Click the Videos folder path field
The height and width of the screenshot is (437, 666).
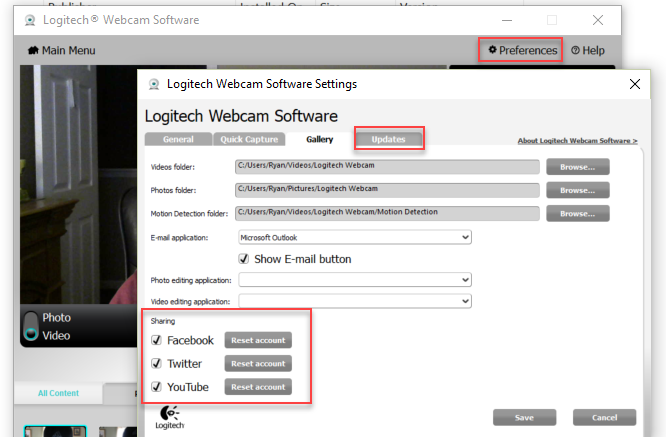[x=387, y=166]
